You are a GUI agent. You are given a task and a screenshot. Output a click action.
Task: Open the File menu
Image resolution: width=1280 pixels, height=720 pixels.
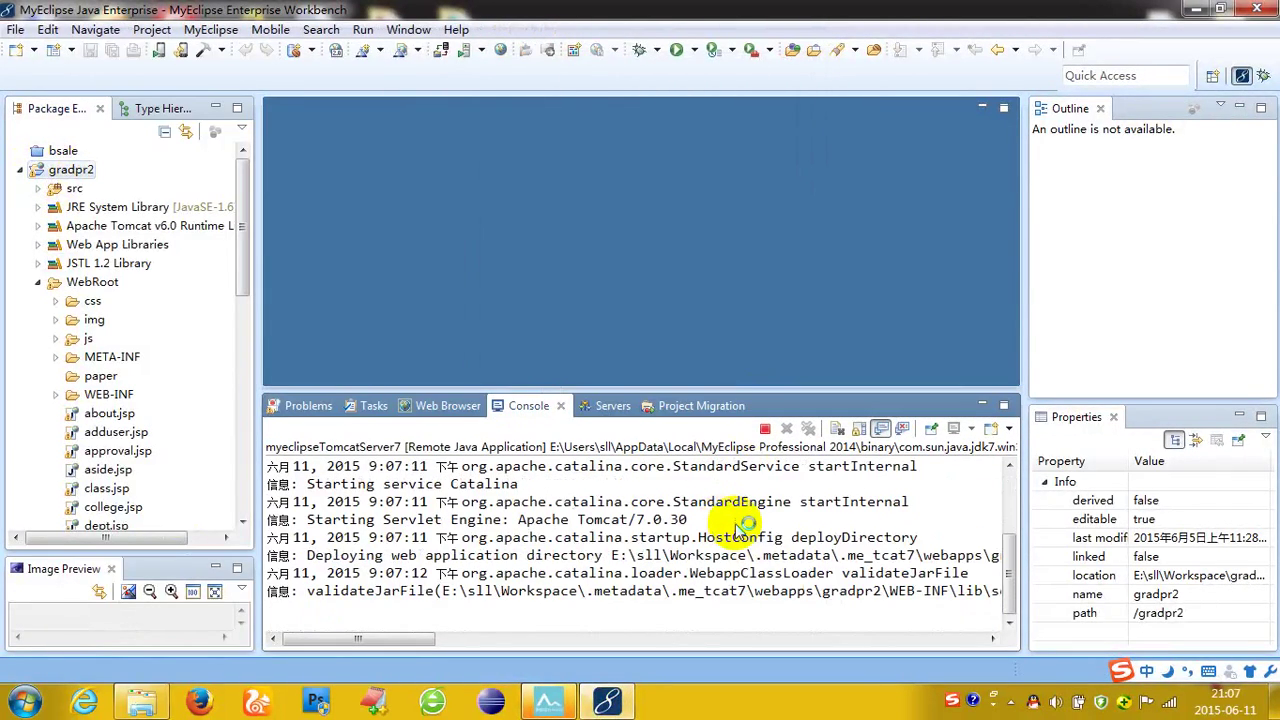(x=16, y=30)
